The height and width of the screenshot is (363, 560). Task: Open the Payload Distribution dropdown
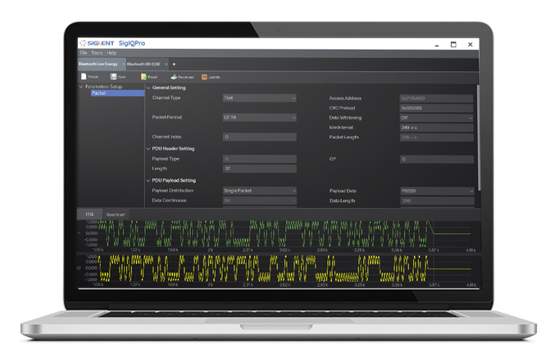[260, 191]
